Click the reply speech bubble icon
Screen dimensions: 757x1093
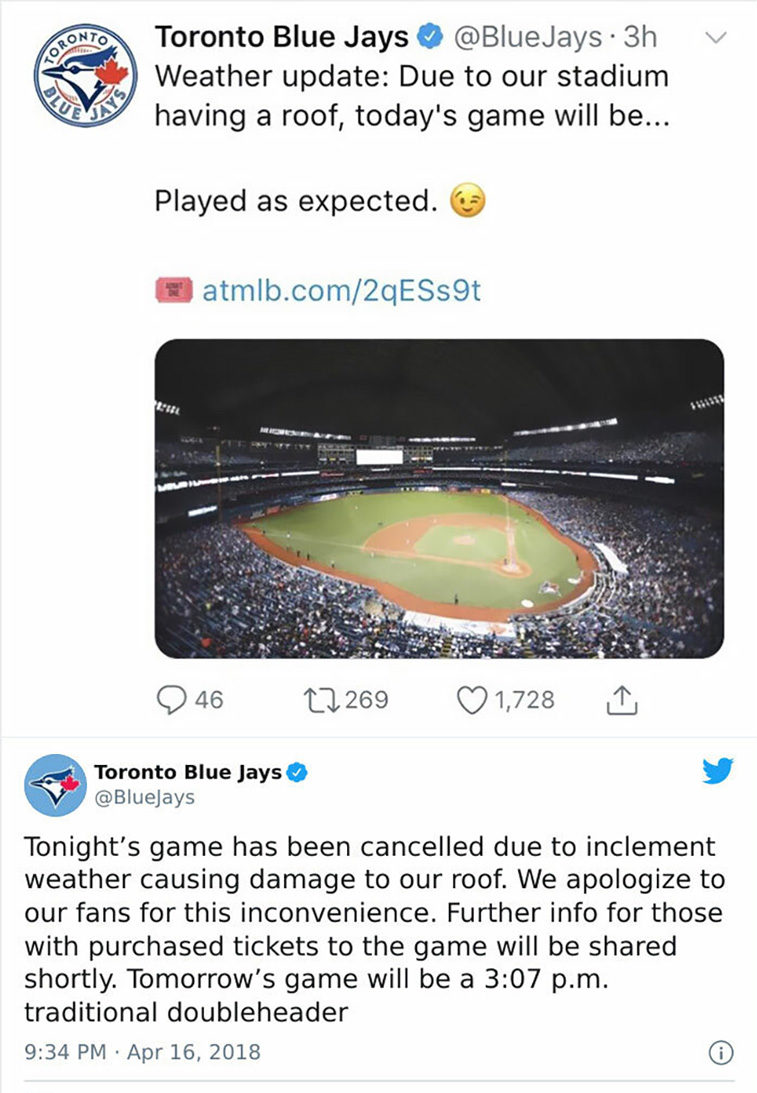(171, 700)
